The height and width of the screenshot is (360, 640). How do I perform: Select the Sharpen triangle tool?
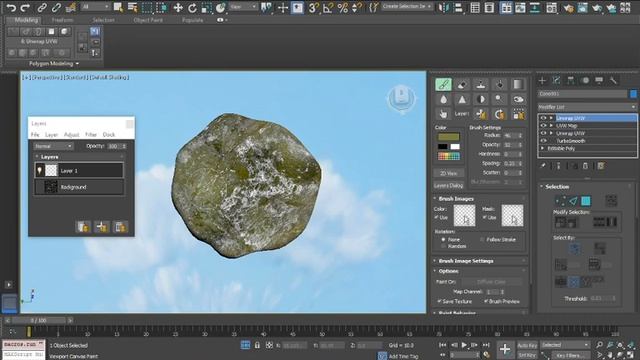pyautogui.click(x=462, y=99)
